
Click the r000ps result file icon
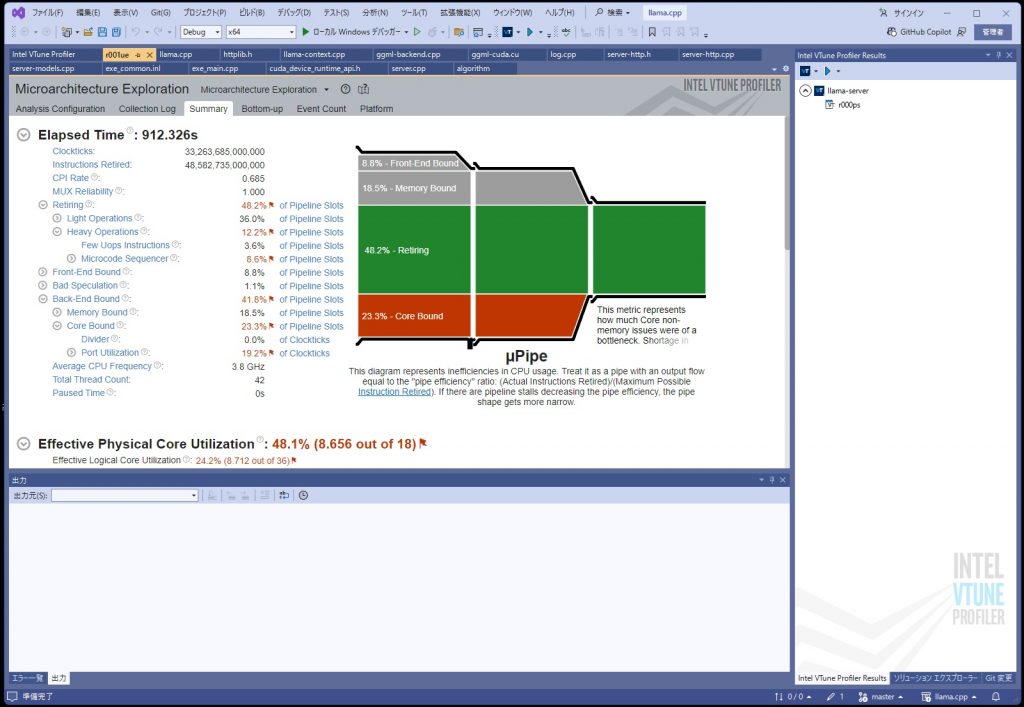pyautogui.click(x=829, y=104)
